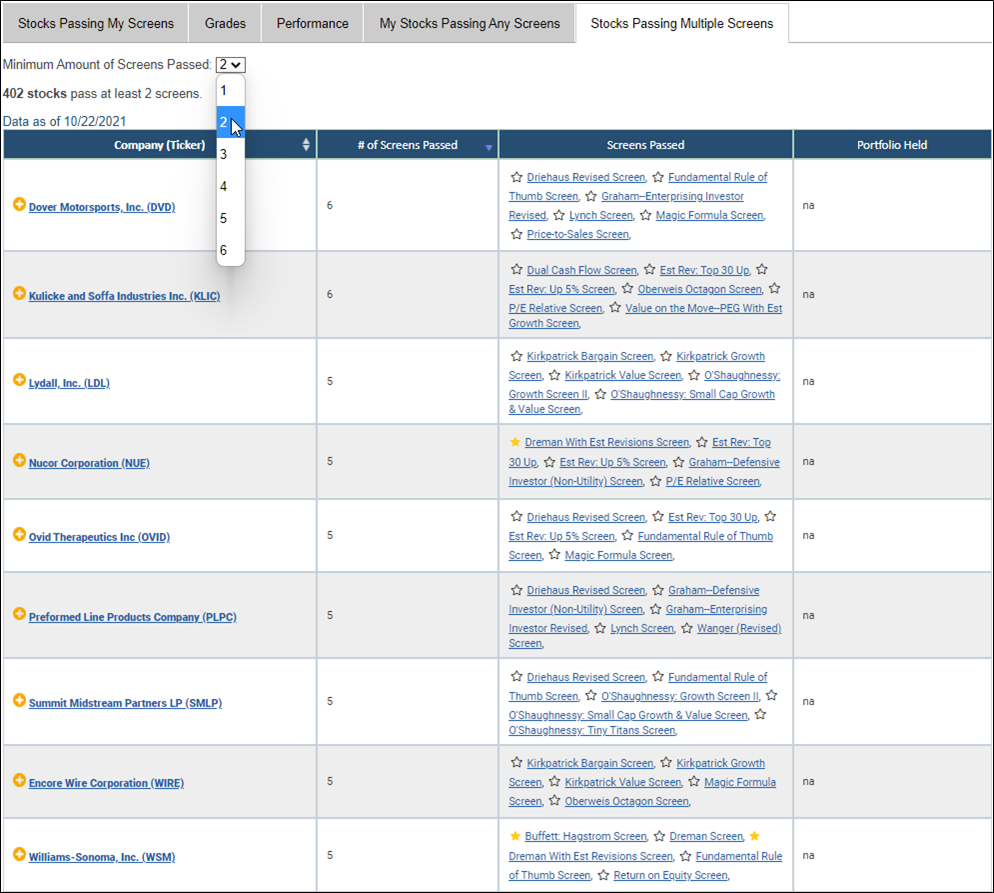994x893 pixels.
Task: Star Kirkpatrick Value Screen in Encore Wire row
Action: coord(555,781)
